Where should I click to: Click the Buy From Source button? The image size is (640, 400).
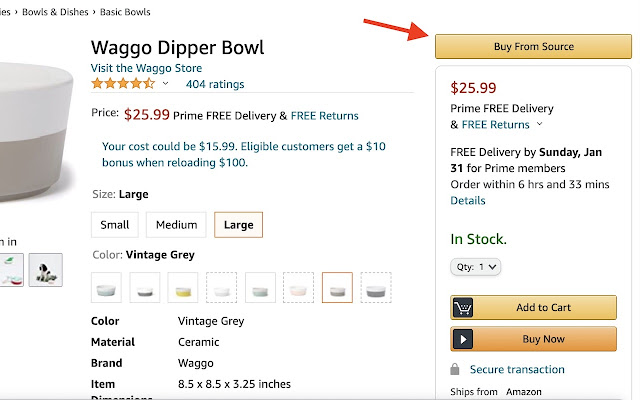(x=532, y=47)
